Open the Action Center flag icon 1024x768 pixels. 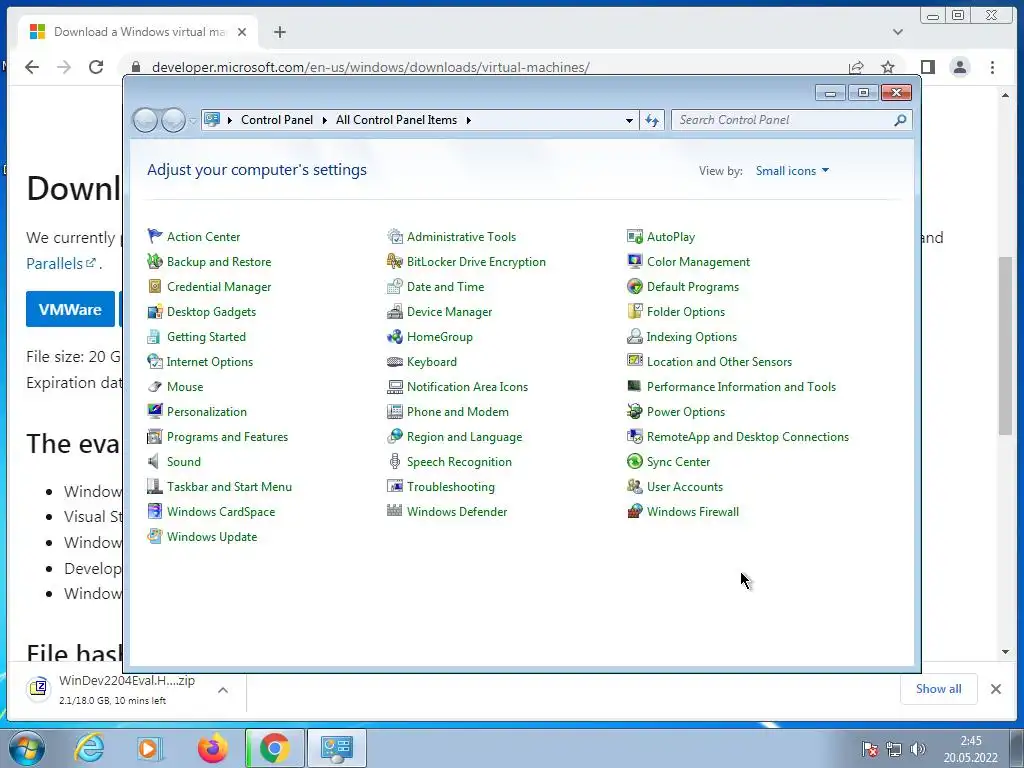[x=155, y=236]
